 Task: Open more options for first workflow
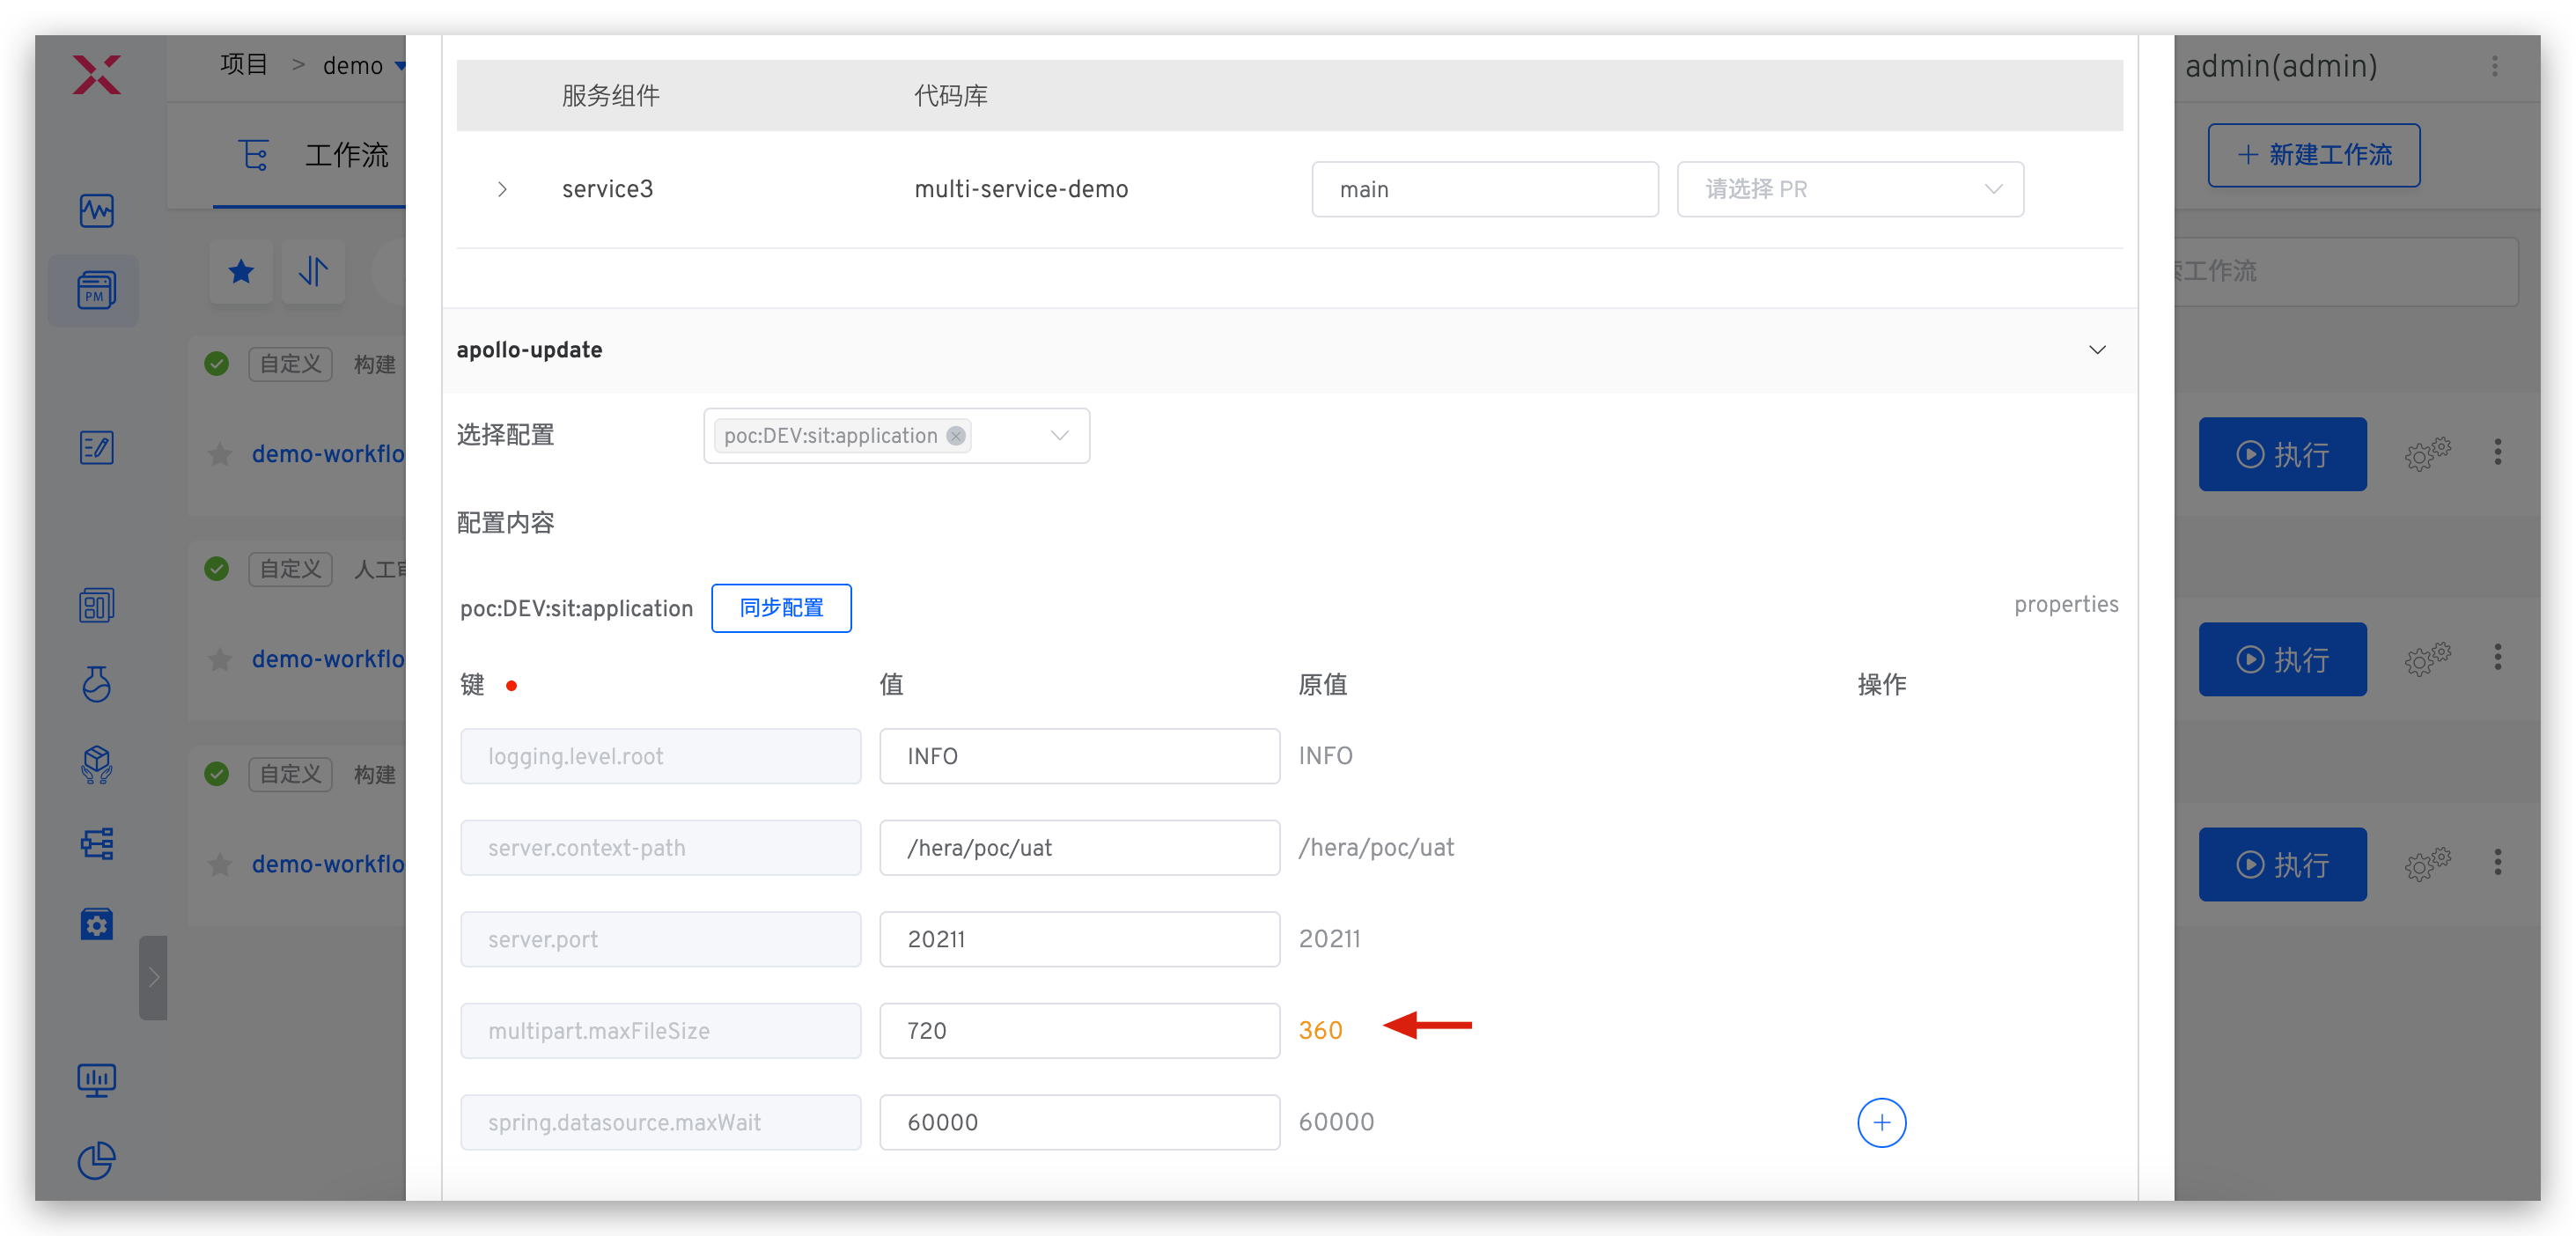coord(2497,452)
